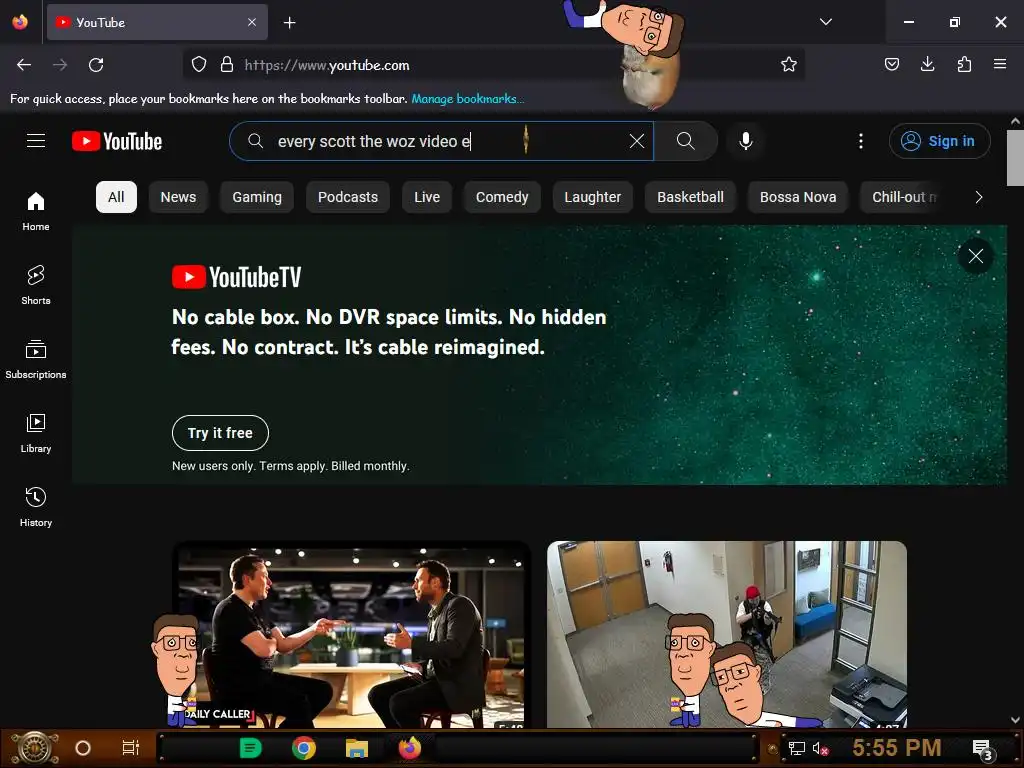Open Shorts in the sidebar
1024x768 pixels.
(x=36, y=285)
